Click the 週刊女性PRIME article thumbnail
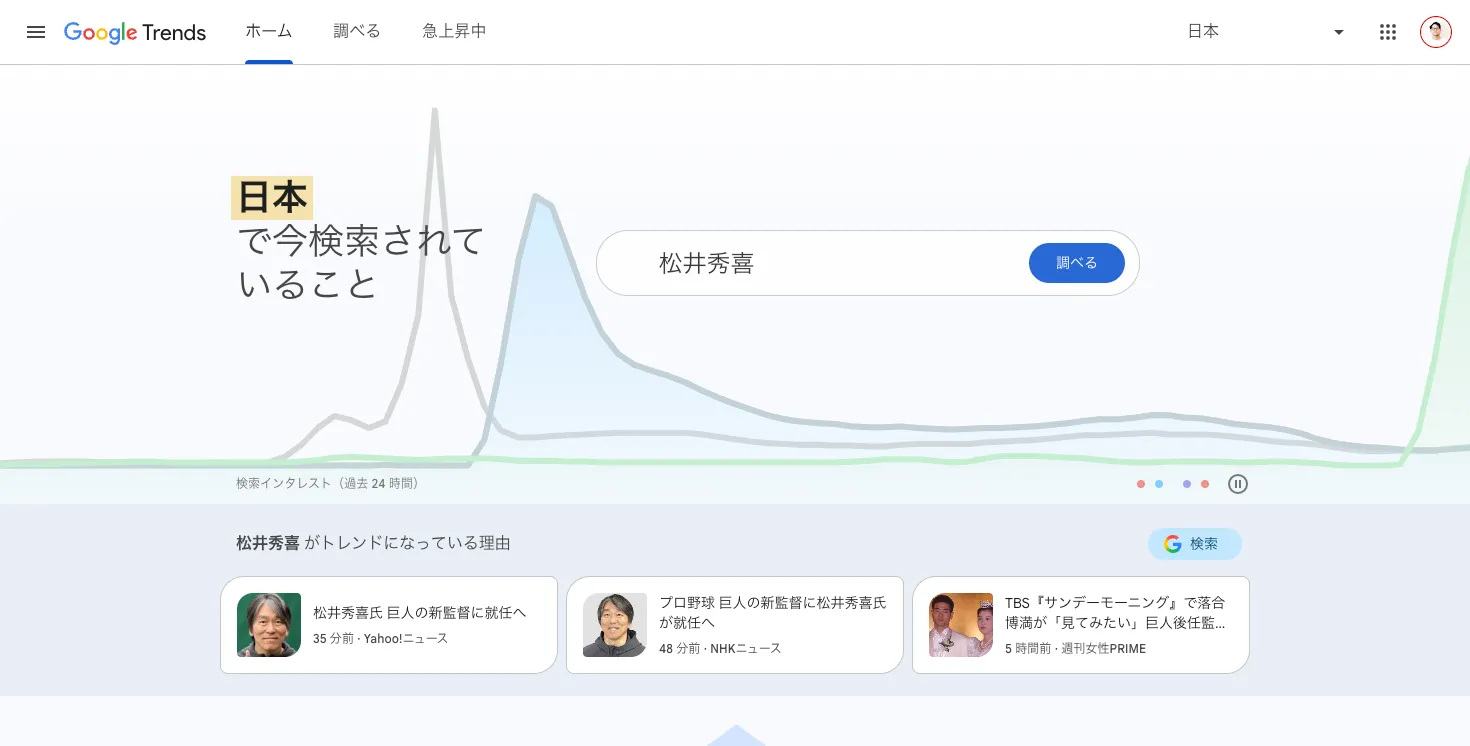 (961, 625)
